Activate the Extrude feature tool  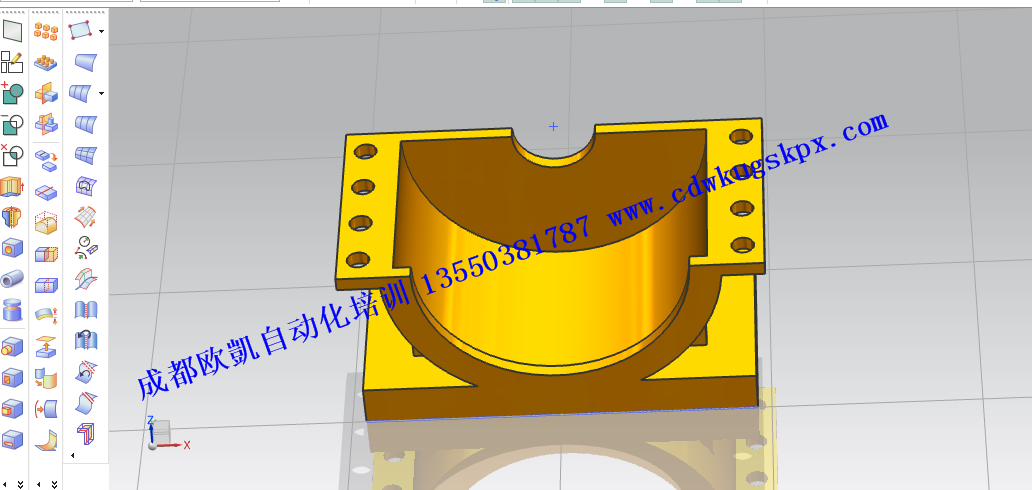click(13, 187)
